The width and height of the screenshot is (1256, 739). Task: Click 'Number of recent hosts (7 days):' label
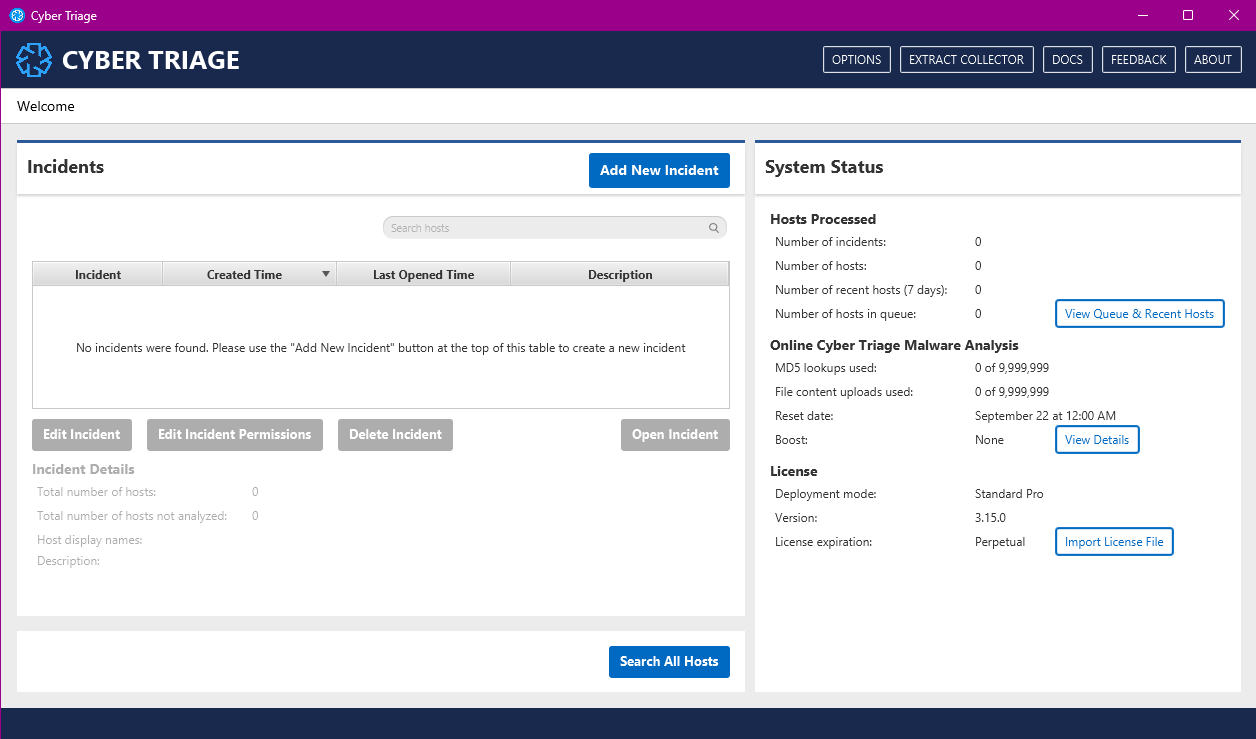click(x=861, y=290)
